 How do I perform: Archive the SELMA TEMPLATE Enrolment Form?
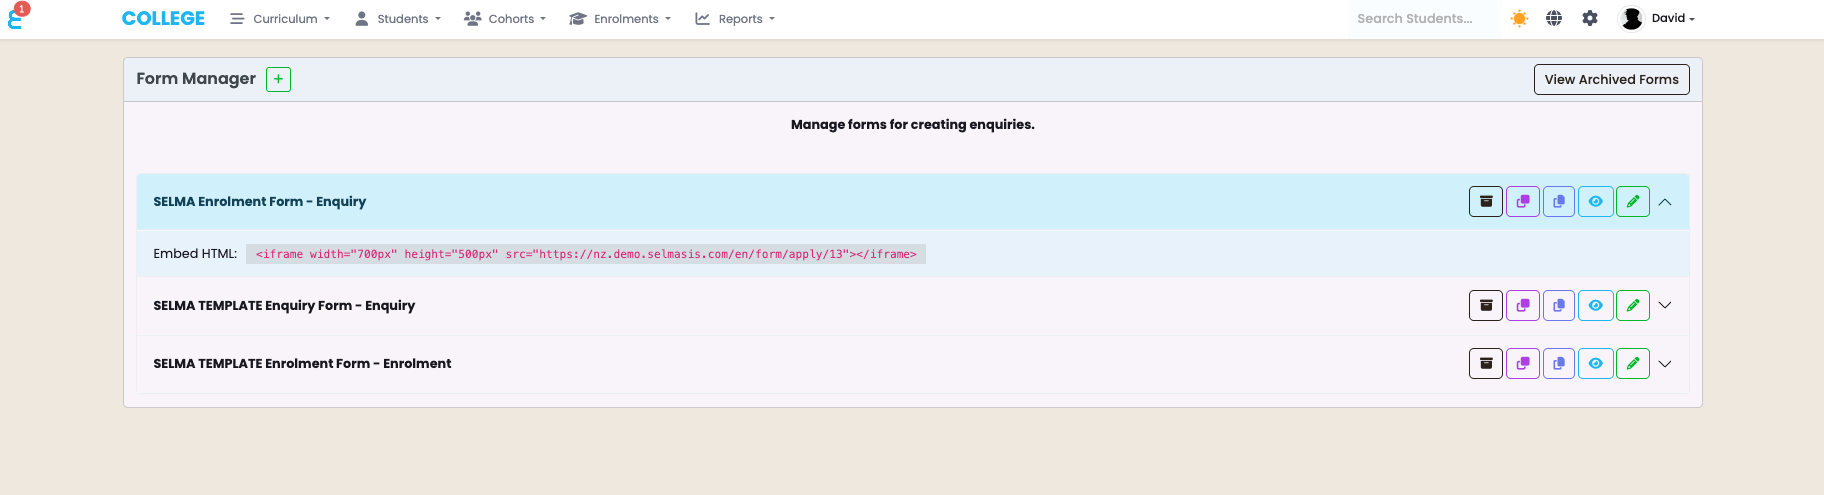1486,364
